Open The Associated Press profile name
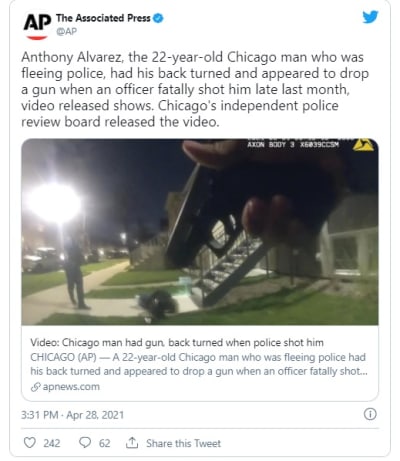Viewport: 400px width, 461px height. point(103,18)
